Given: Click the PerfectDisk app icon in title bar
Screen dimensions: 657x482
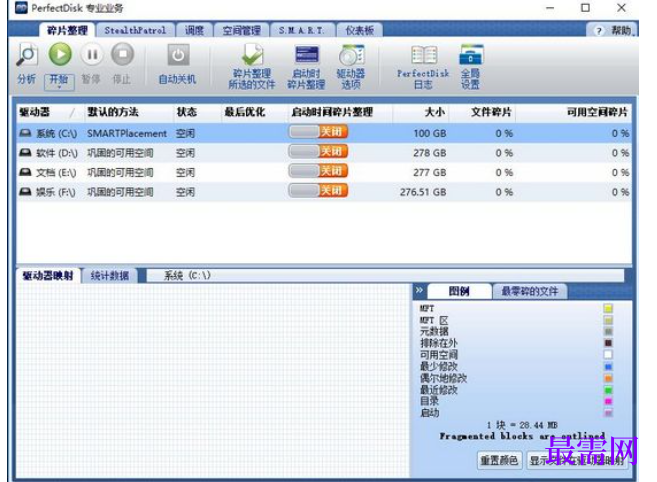Looking at the screenshot, I should [x=21, y=8].
